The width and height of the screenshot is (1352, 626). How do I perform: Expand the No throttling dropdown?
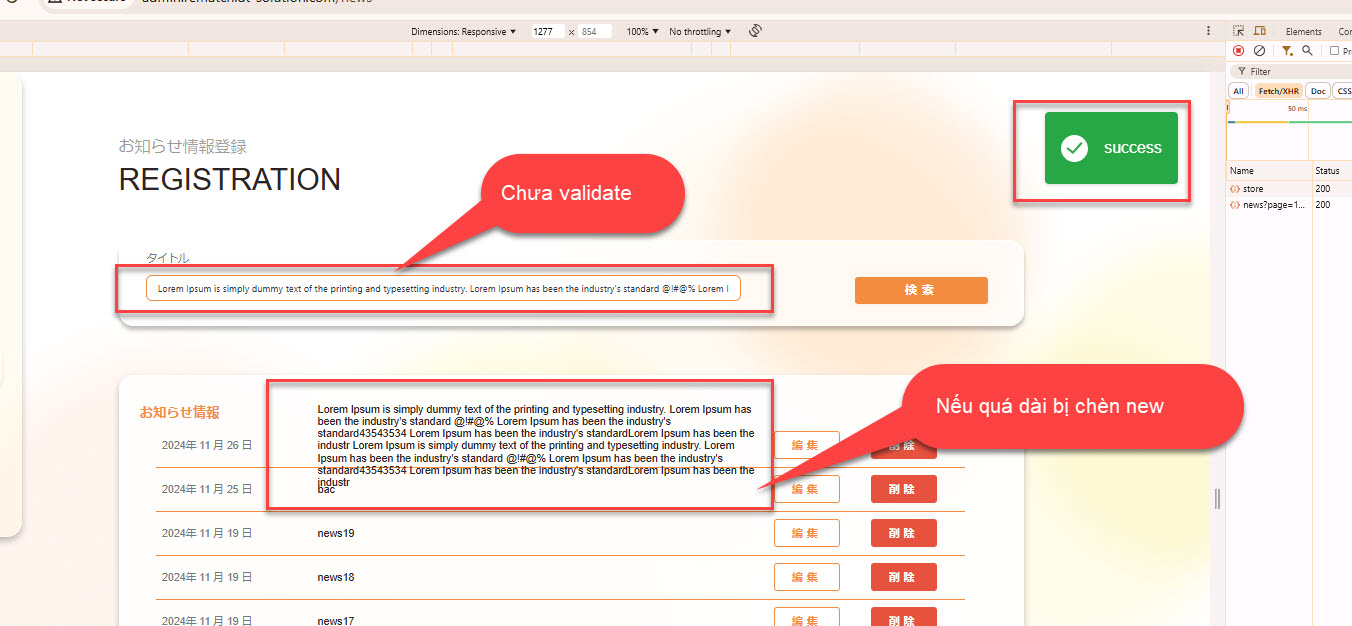pos(700,32)
